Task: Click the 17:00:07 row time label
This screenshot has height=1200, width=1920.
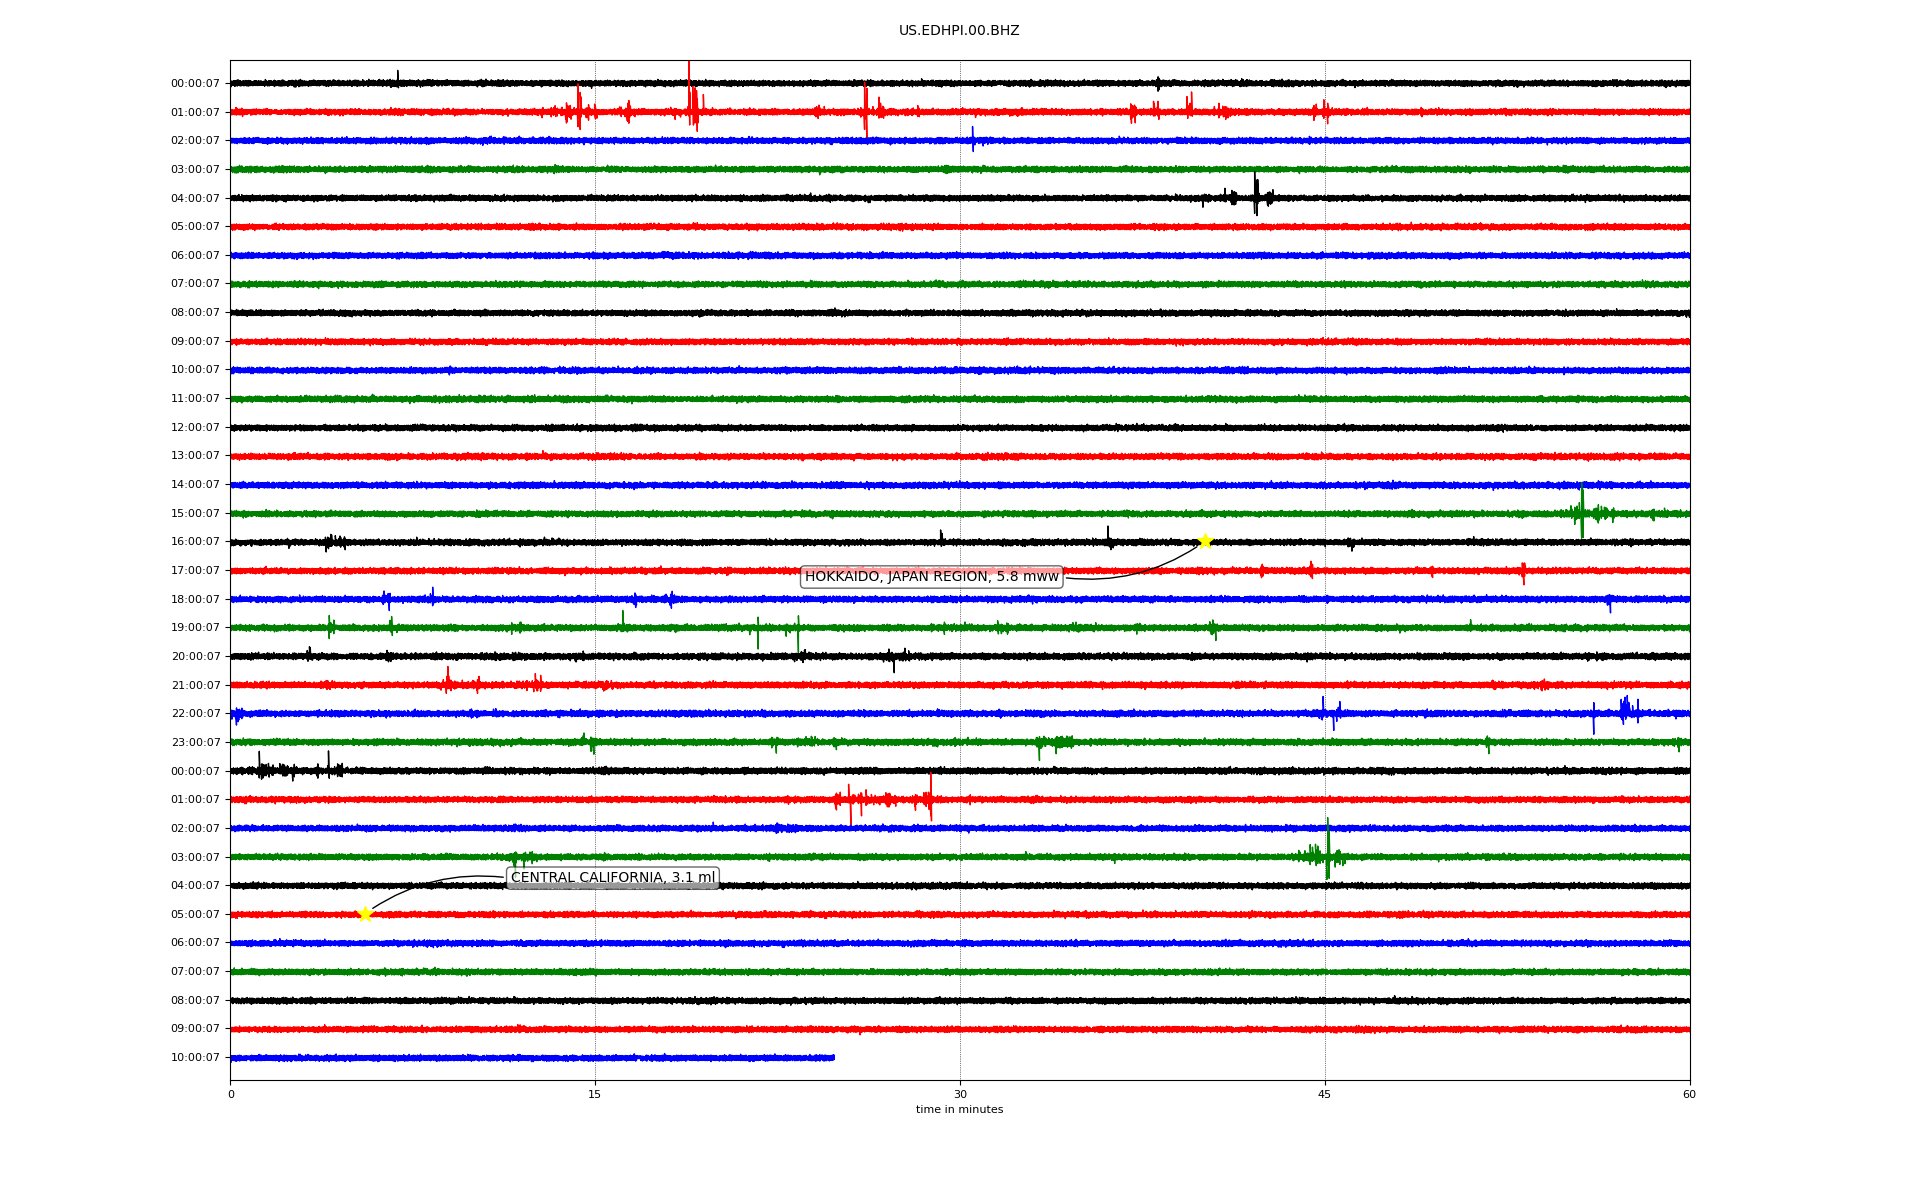Action: click(x=195, y=571)
